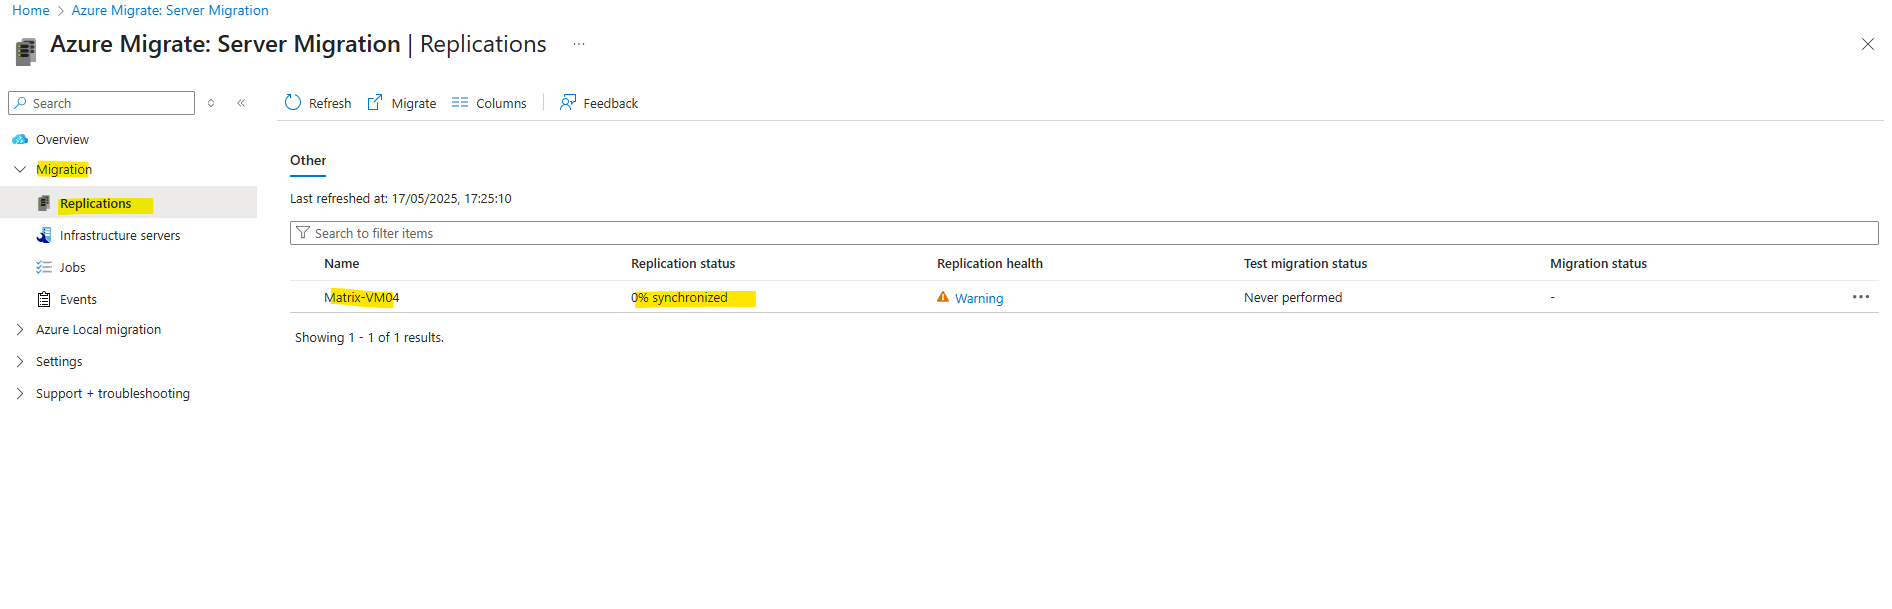Image resolution: width=1892 pixels, height=609 pixels.
Task: Close the Replications blade
Action: pos(1868,44)
